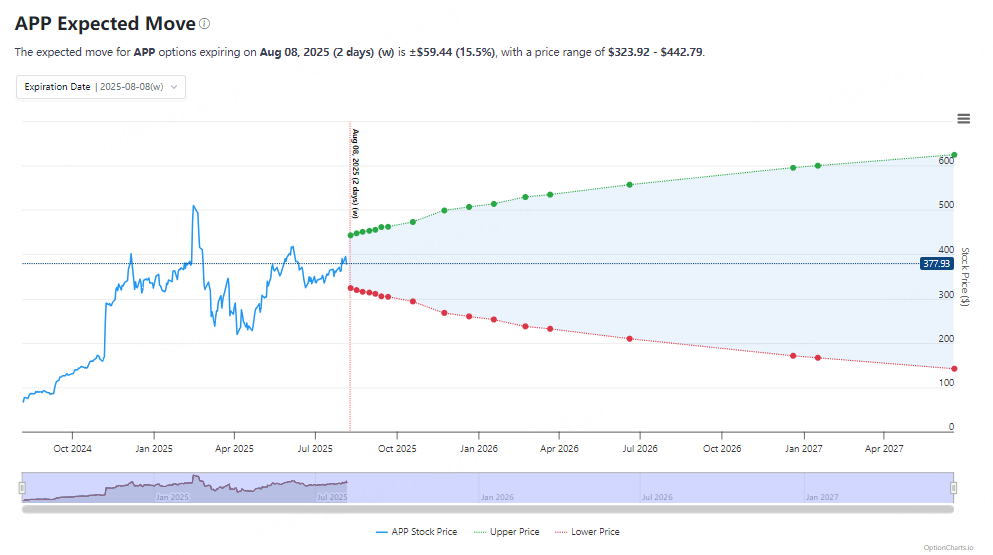The width and height of the screenshot is (993, 555).
Task: Click the info icon beside APP Expected Move
Action: point(205,23)
